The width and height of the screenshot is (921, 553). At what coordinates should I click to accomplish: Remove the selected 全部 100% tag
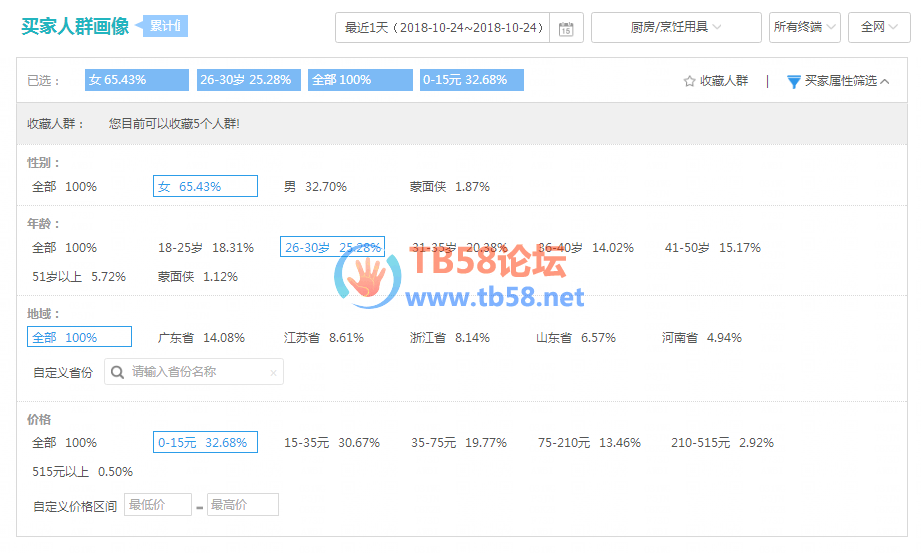tap(360, 80)
